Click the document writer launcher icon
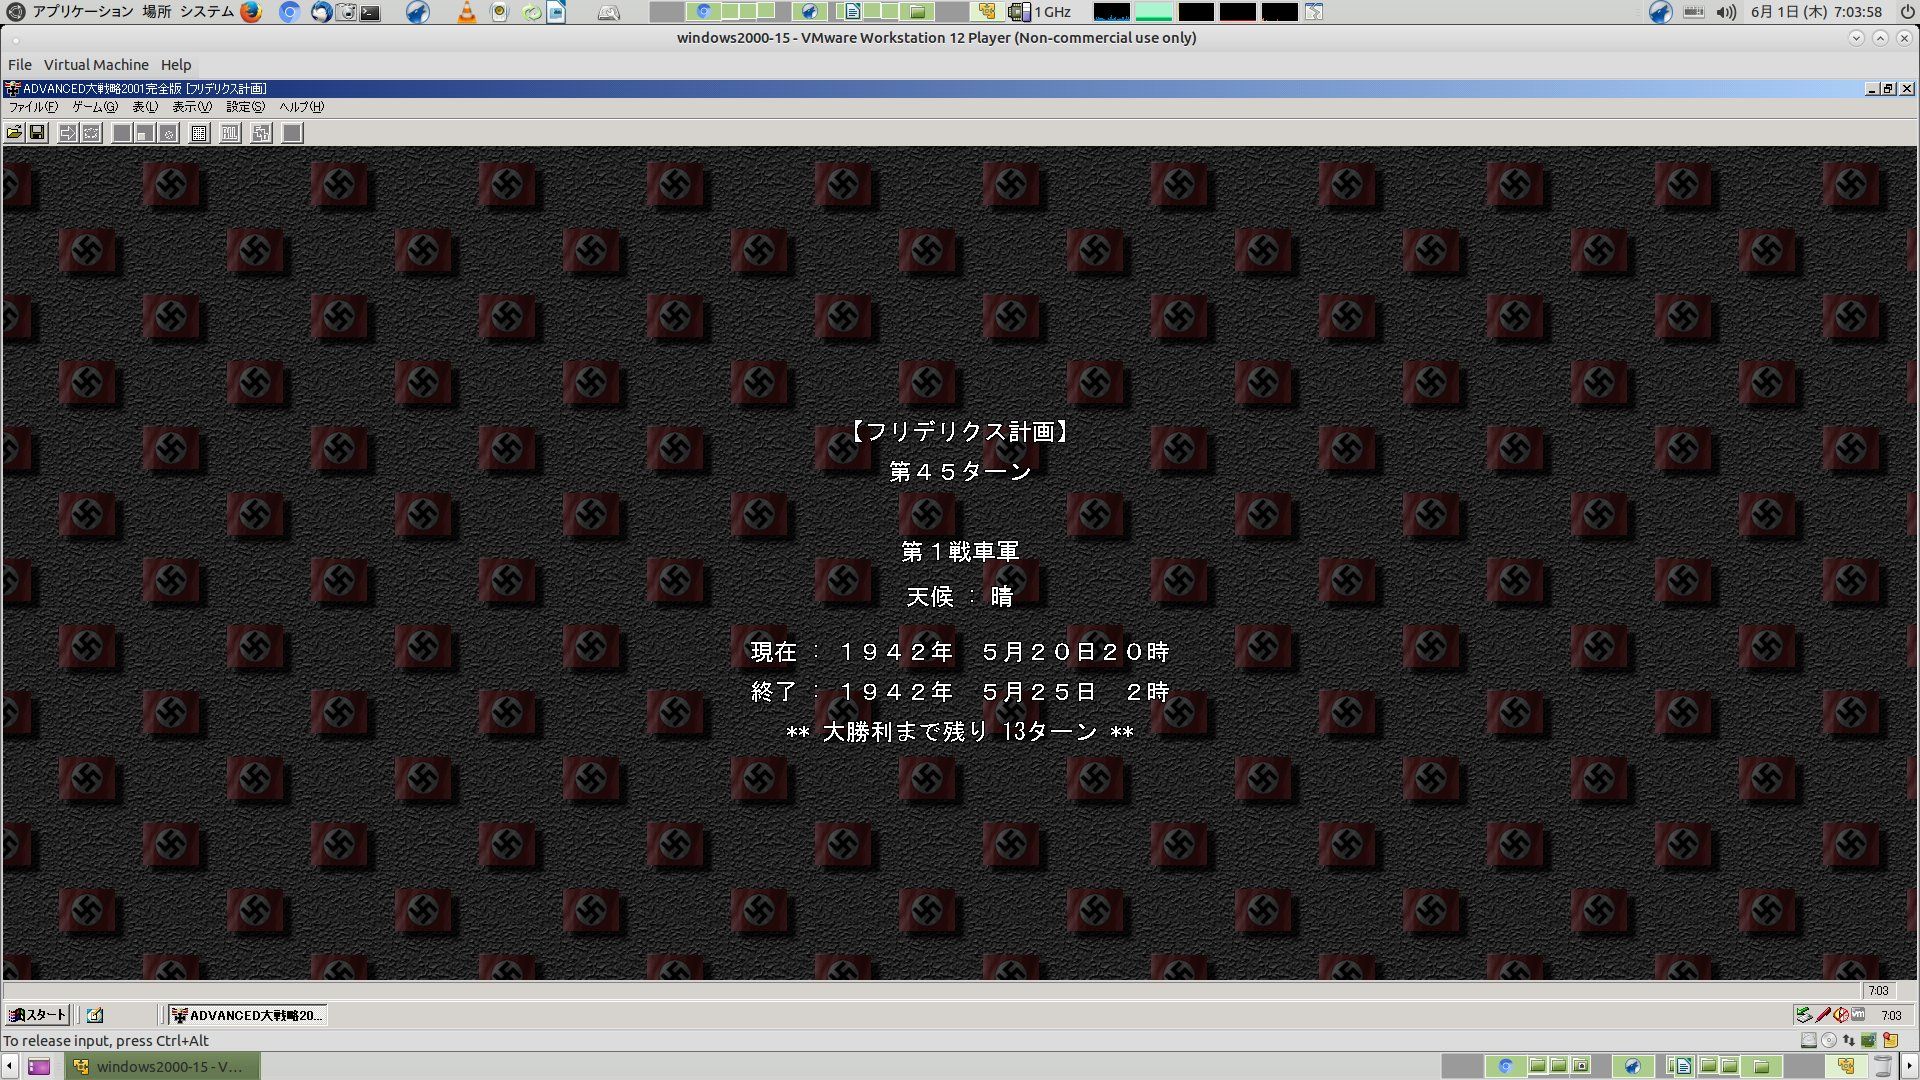The width and height of the screenshot is (1920, 1080). [x=556, y=12]
